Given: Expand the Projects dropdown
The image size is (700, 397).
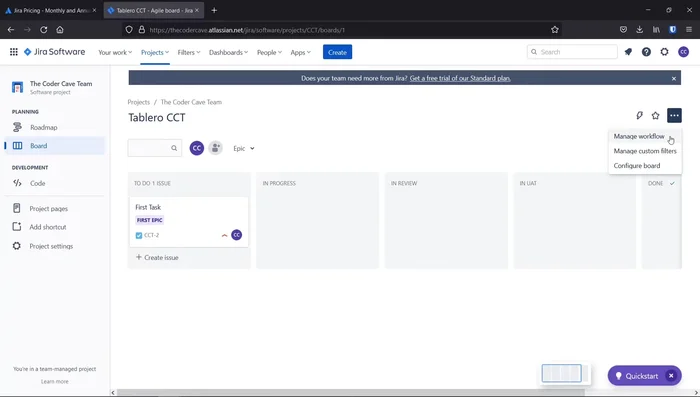Looking at the screenshot, I should [x=155, y=52].
